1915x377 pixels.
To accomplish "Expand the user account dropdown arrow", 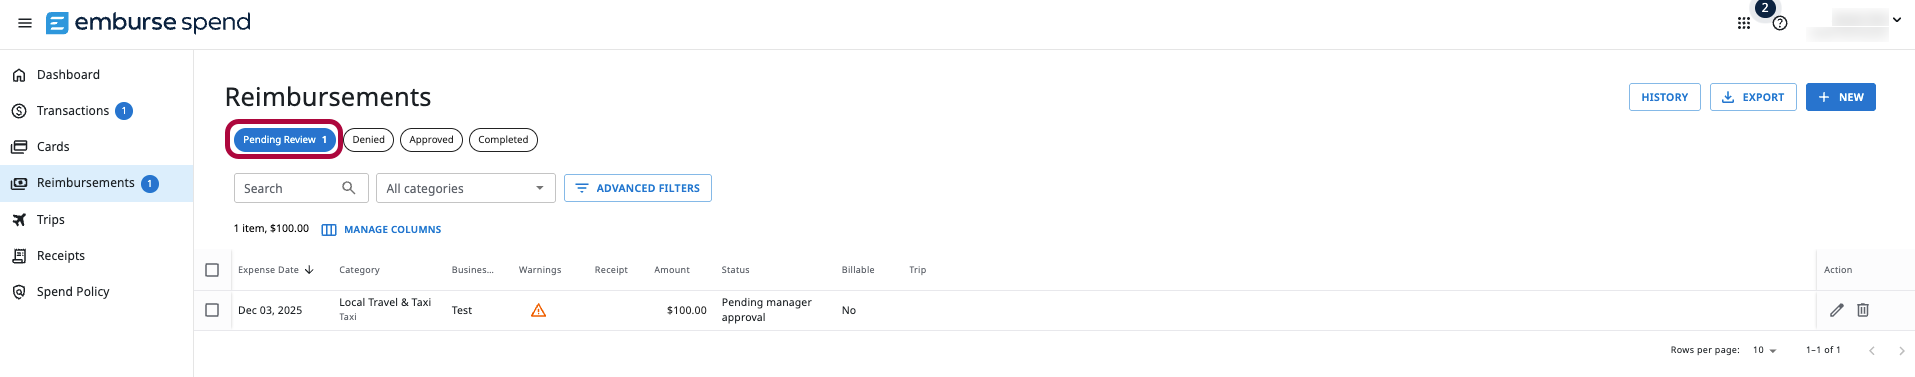I will pos(1897,19).
